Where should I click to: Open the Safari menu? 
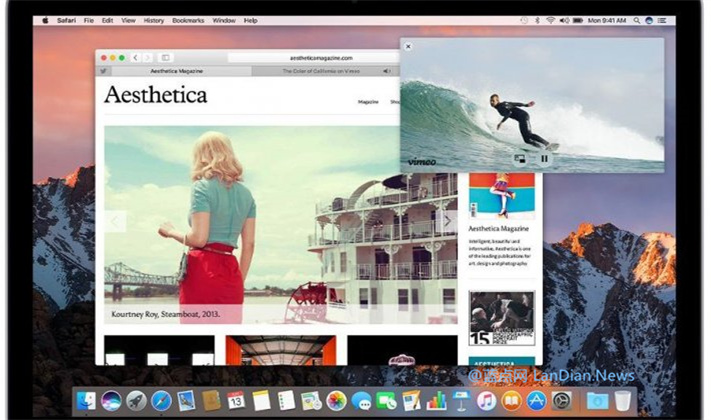pos(66,20)
